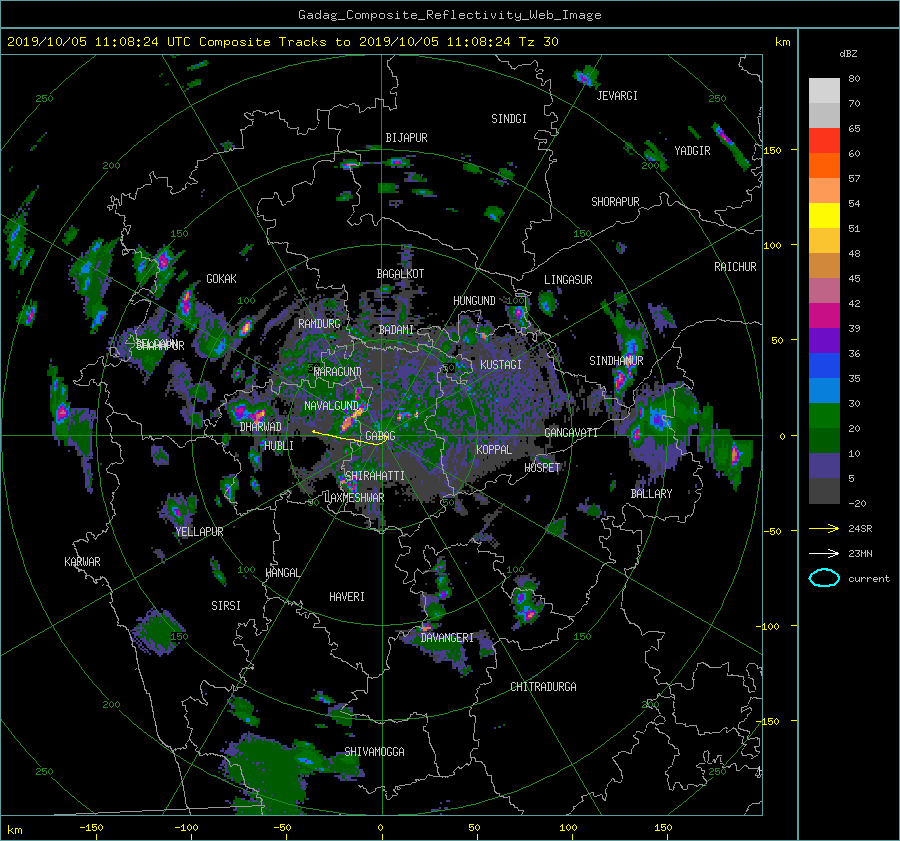The height and width of the screenshot is (841, 900).
Task: Pick the purple 36 dBZ legend swatch
Action: pyautogui.click(x=824, y=341)
